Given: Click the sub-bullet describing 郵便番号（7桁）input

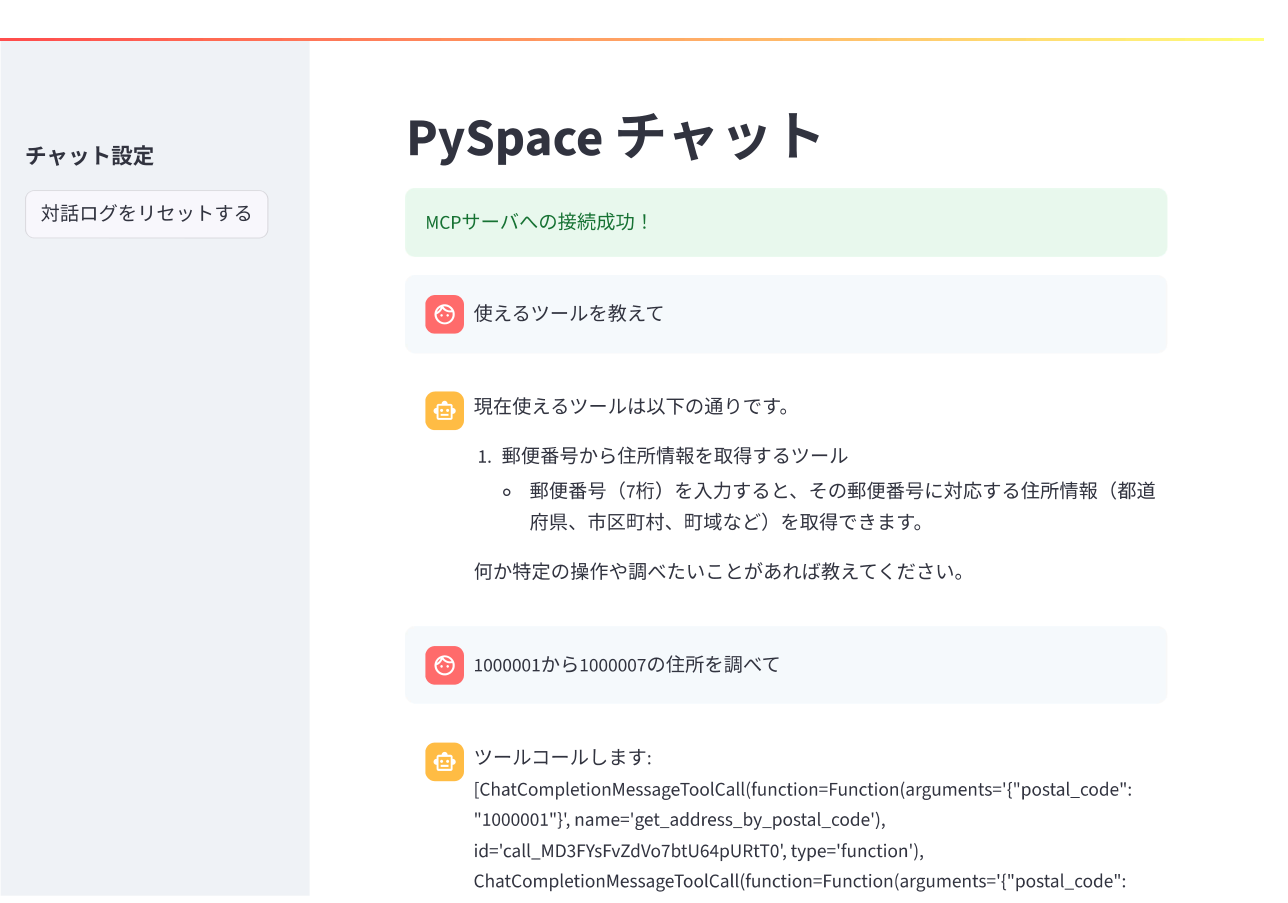Looking at the screenshot, I should [843, 506].
